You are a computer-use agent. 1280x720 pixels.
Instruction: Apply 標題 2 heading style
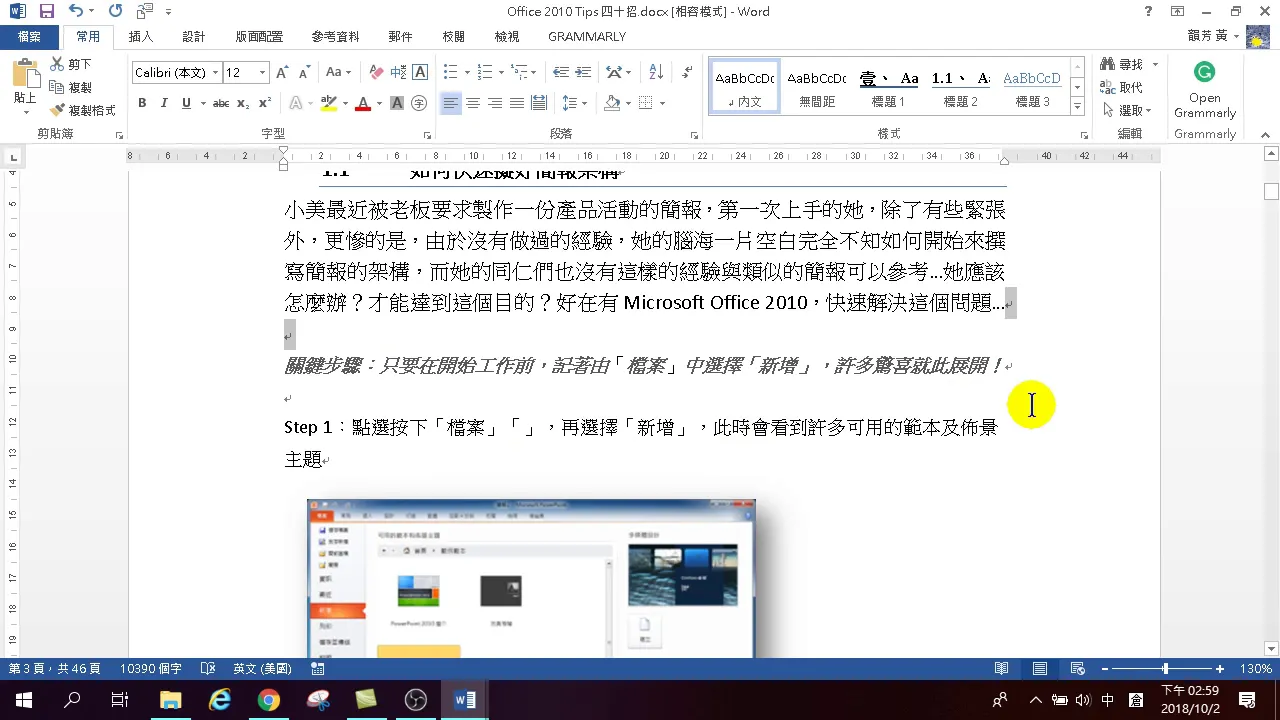(961, 89)
